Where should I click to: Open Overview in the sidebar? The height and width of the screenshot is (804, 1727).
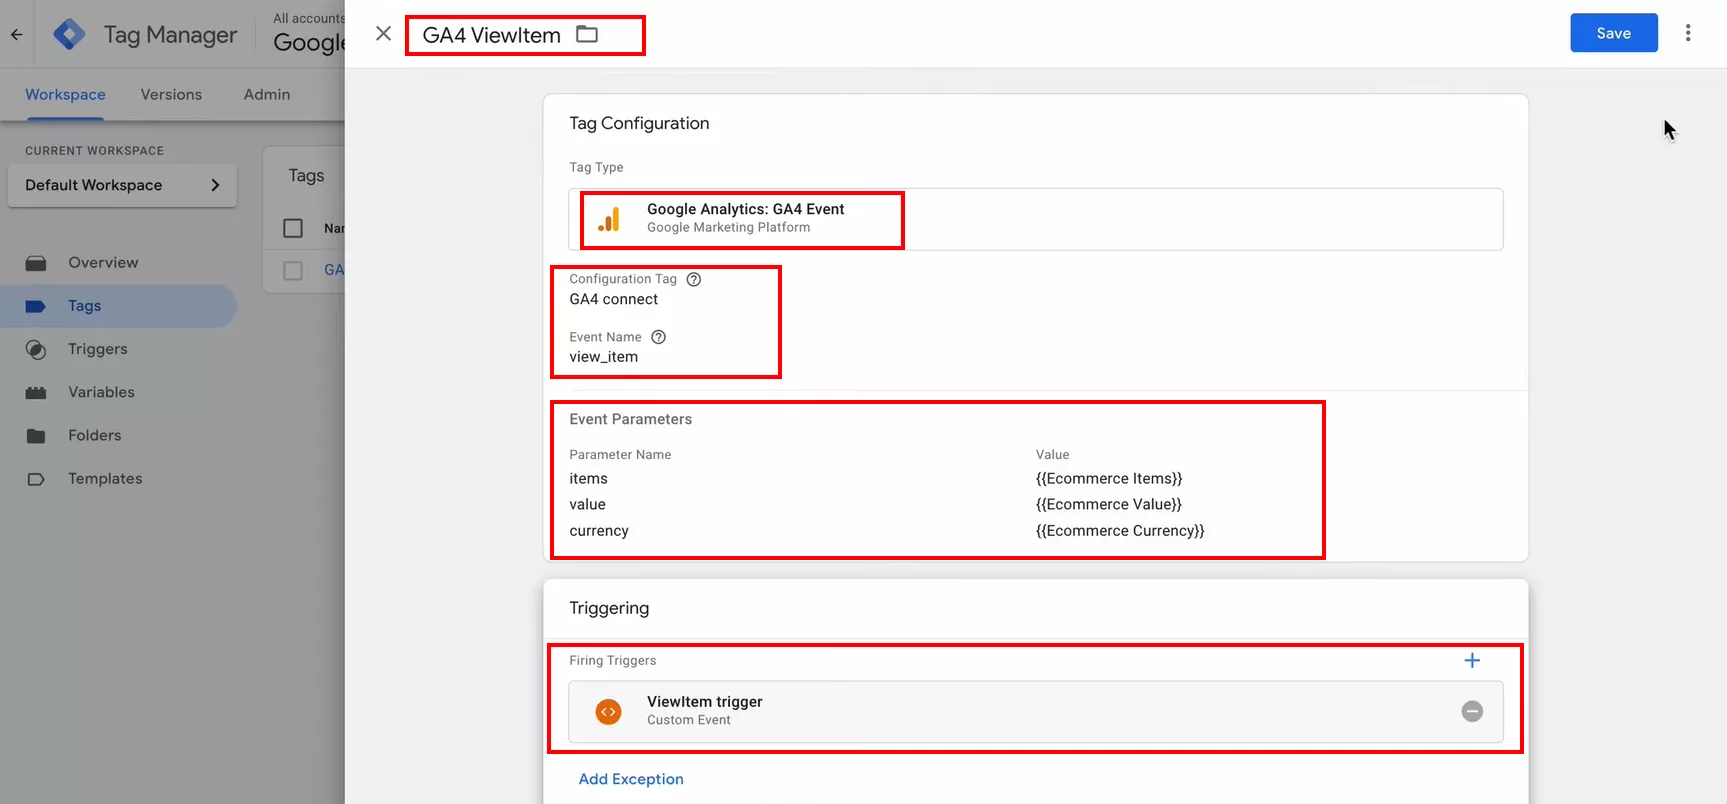[x=103, y=262]
